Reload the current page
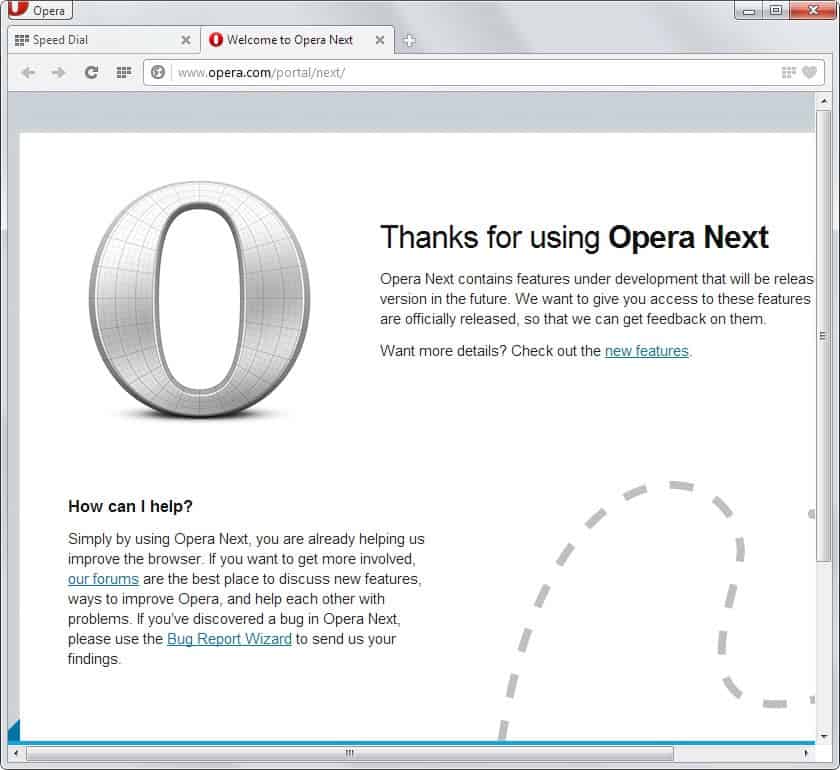The height and width of the screenshot is (770, 840). [x=90, y=72]
